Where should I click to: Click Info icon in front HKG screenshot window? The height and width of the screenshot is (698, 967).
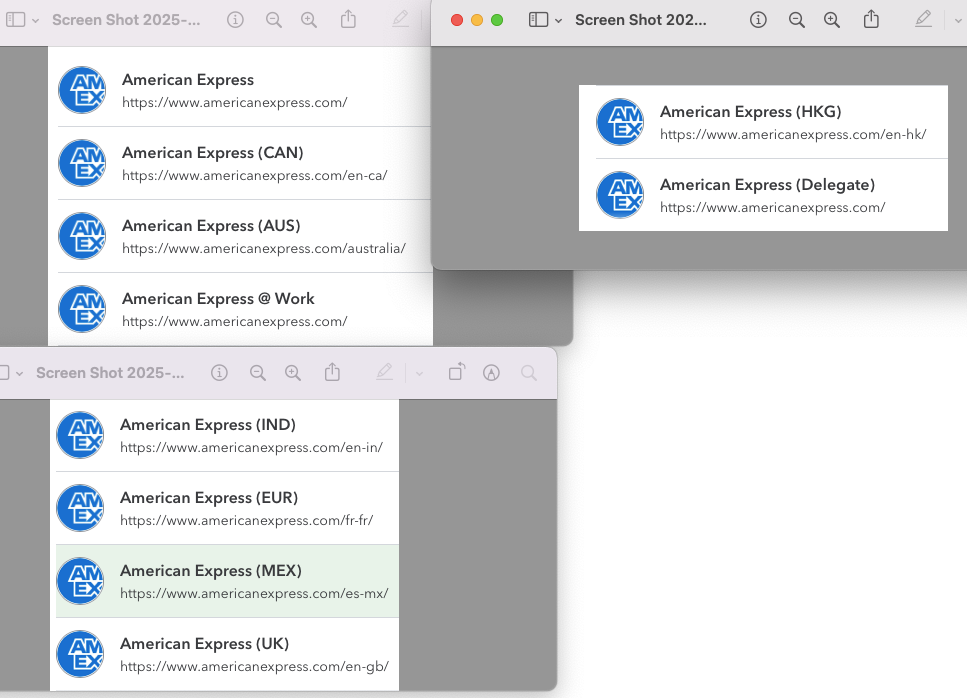pyautogui.click(x=758, y=20)
